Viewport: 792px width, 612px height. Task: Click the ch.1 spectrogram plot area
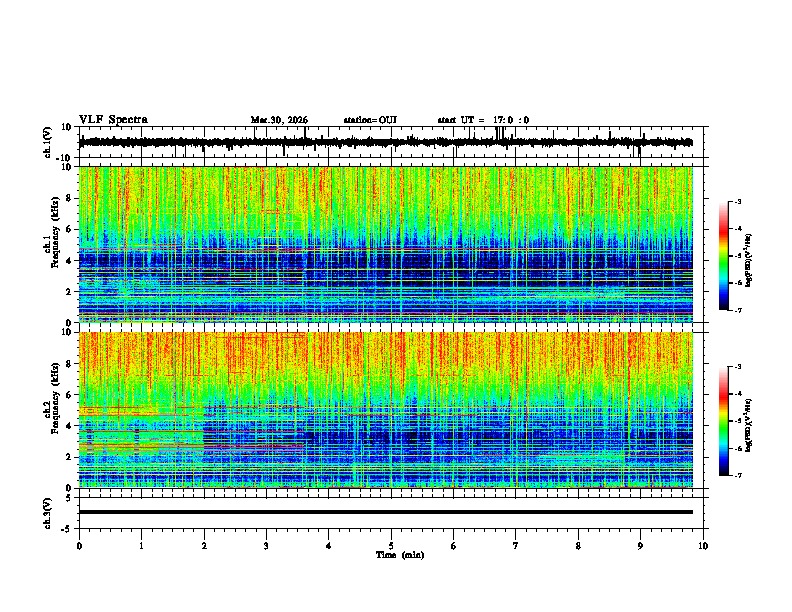[x=386, y=244]
